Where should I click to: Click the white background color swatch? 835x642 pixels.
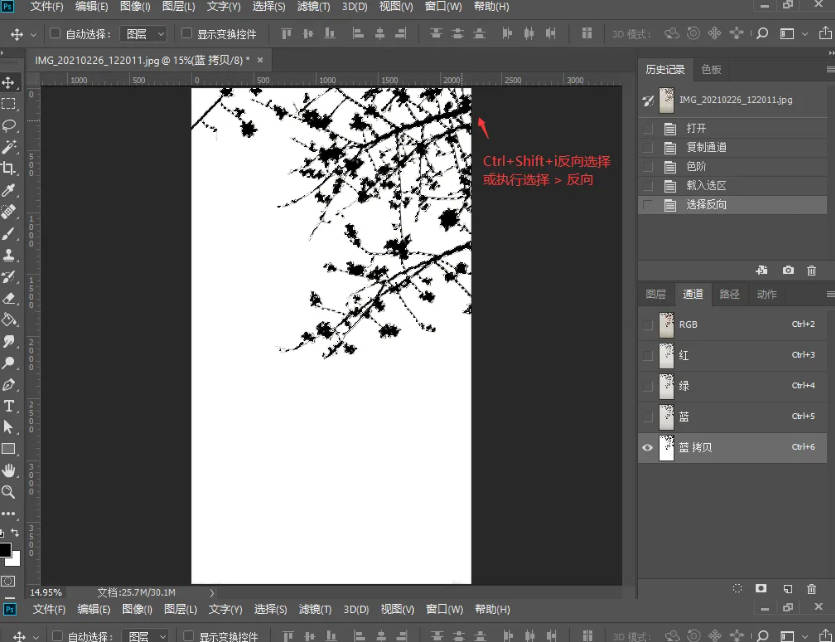tap(15, 560)
